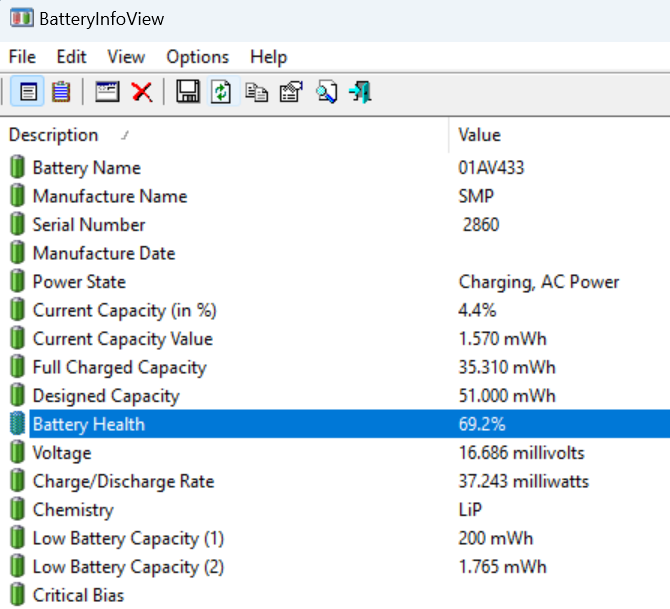Click battery icon beside Voltage

pos(17,453)
